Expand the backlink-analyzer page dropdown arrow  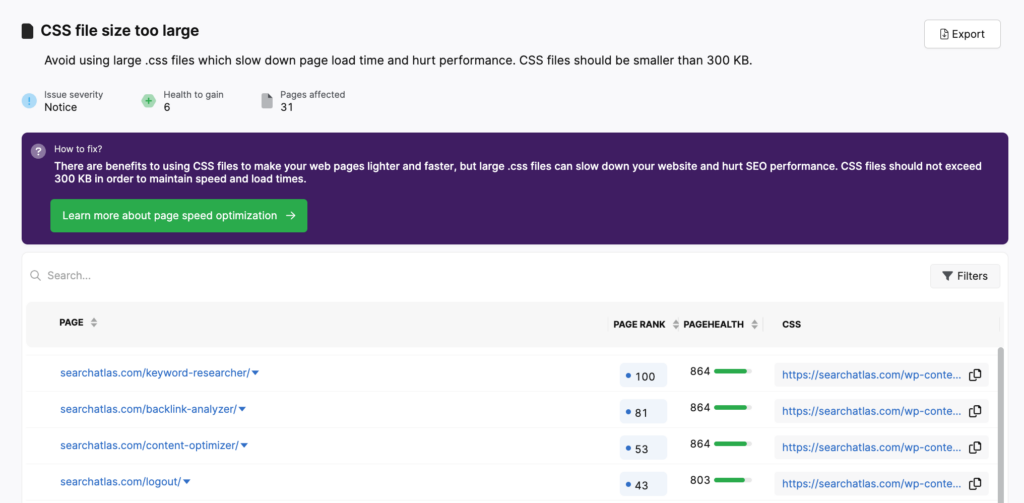coord(243,409)
